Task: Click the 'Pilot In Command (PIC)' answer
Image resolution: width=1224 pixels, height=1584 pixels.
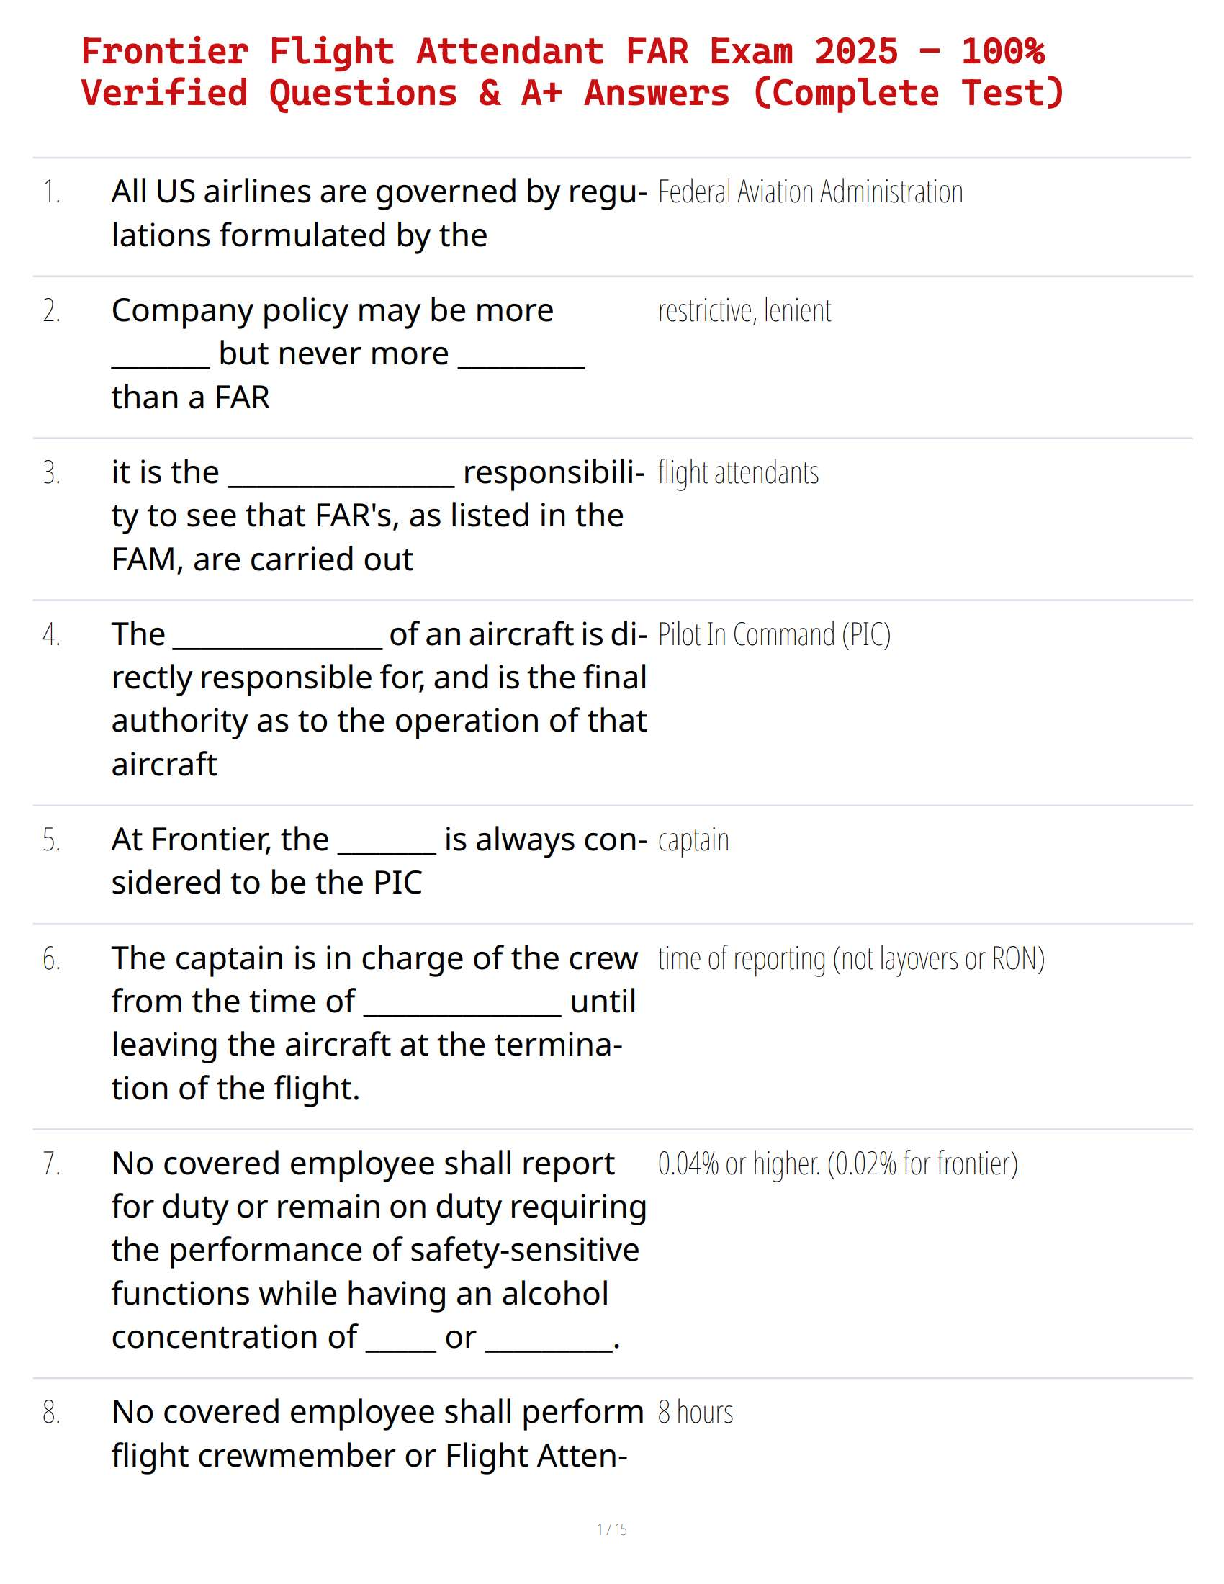Action: coord(774,635)
